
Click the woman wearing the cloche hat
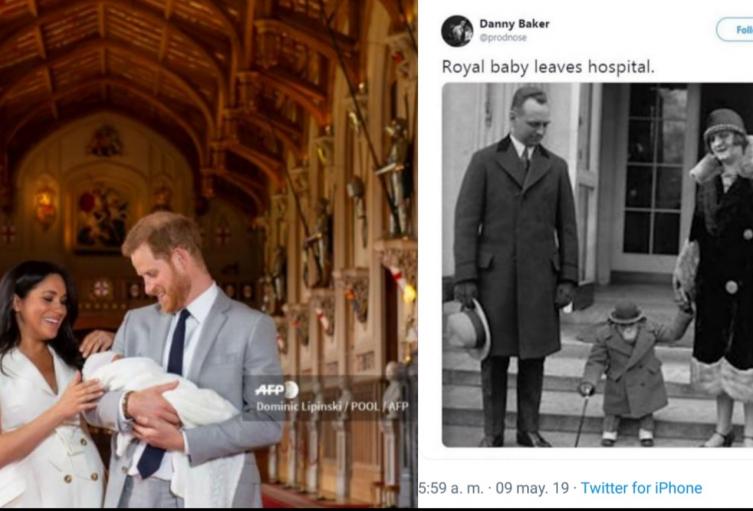(x=718, y=260)
